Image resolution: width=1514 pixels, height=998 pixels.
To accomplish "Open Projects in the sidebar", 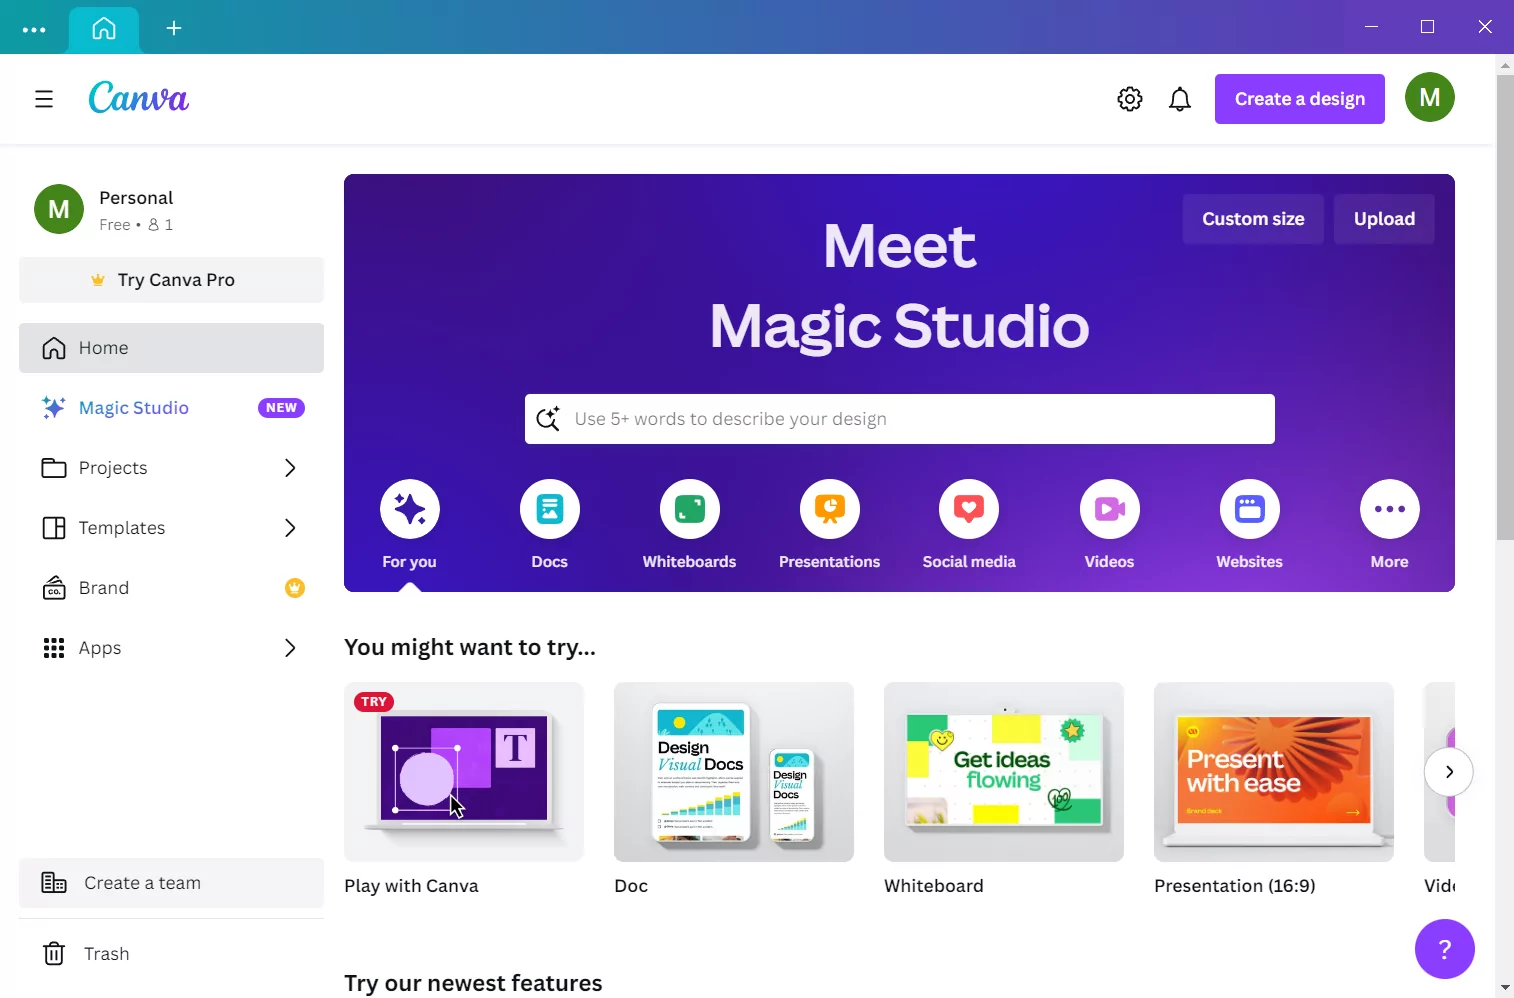I will (171, 468).
